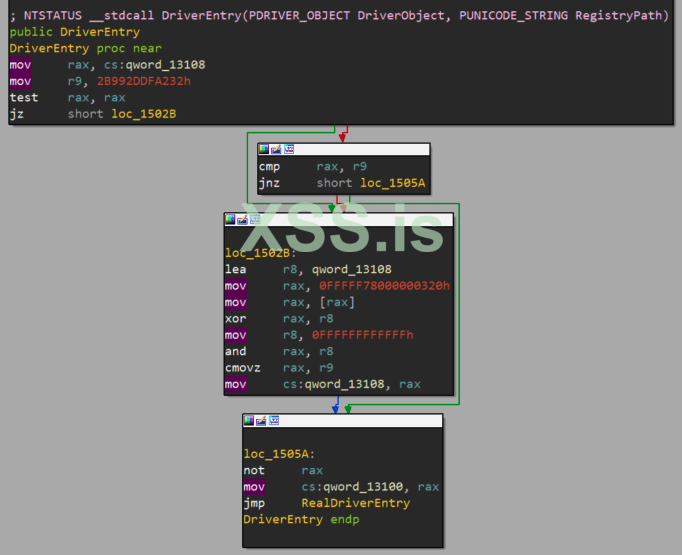Select the 'public DriverEntry' line
Viewport: 682px width, 555px height.
[x=75, y=32]
